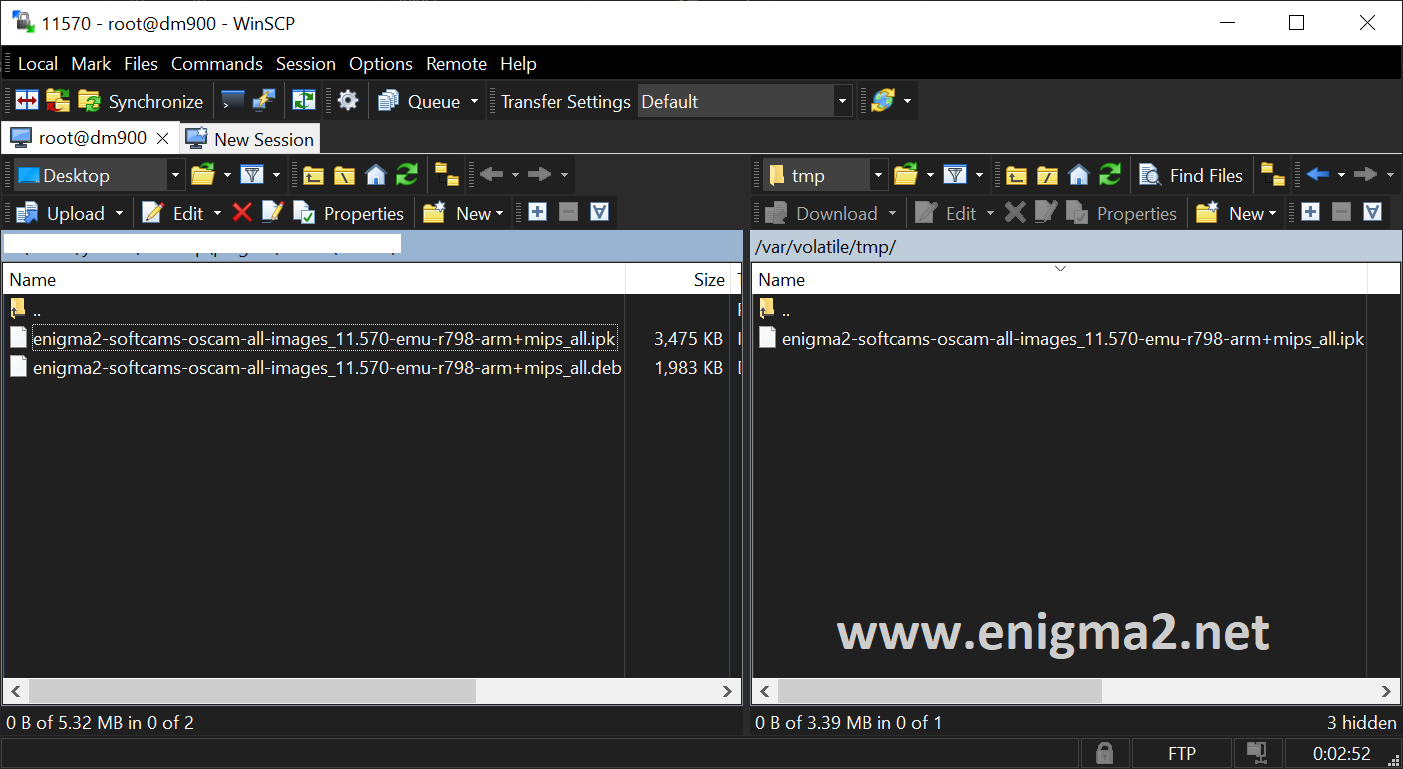Go to local root directory icon
This screenshot has height=769, width=1403.
(344, 175)
